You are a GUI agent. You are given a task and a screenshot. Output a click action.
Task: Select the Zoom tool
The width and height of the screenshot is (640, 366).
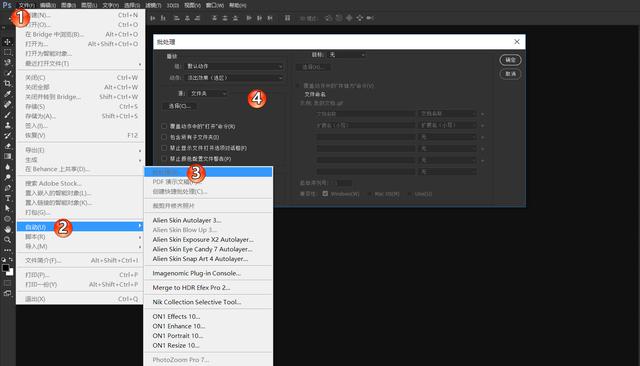[7, 240]
